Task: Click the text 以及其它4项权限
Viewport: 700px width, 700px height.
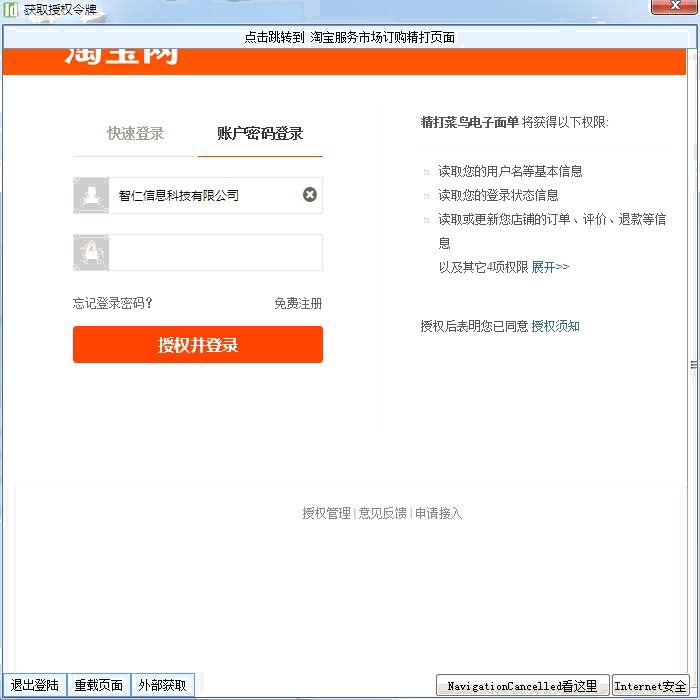Action: tap(483, 267)
